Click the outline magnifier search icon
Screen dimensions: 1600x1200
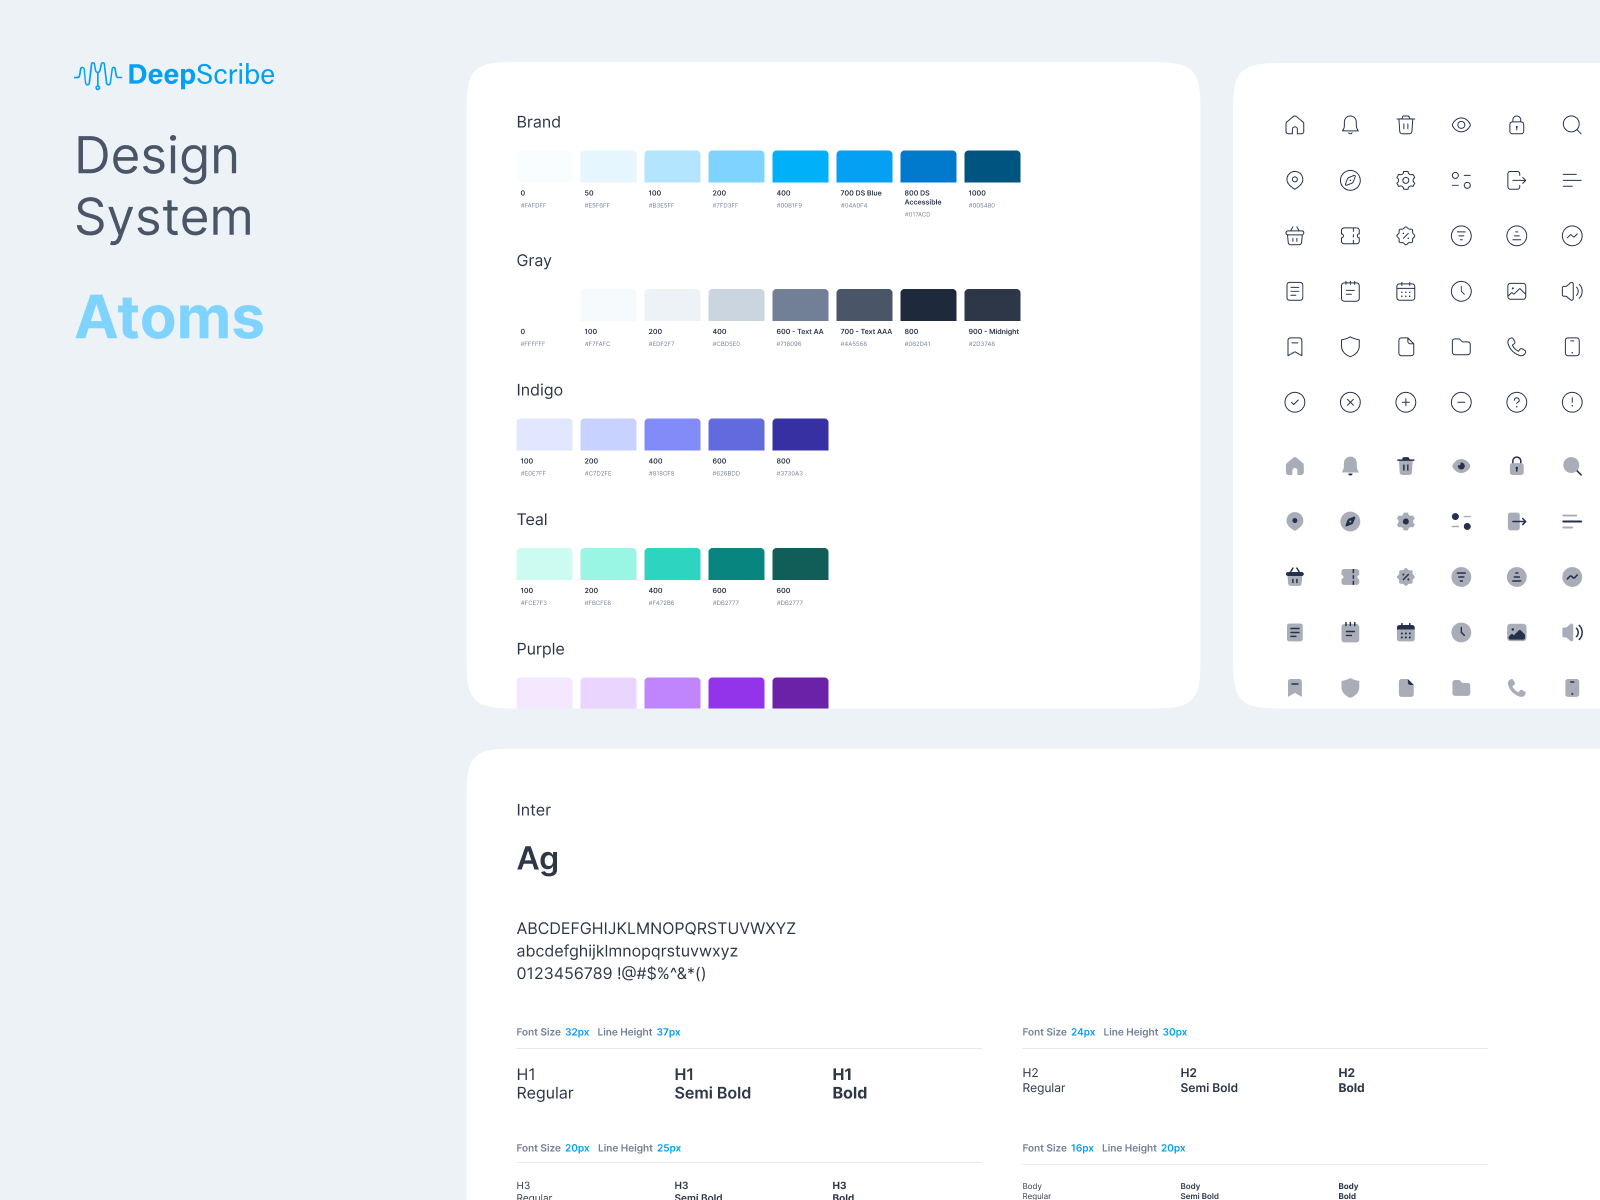coord(1572,125)
